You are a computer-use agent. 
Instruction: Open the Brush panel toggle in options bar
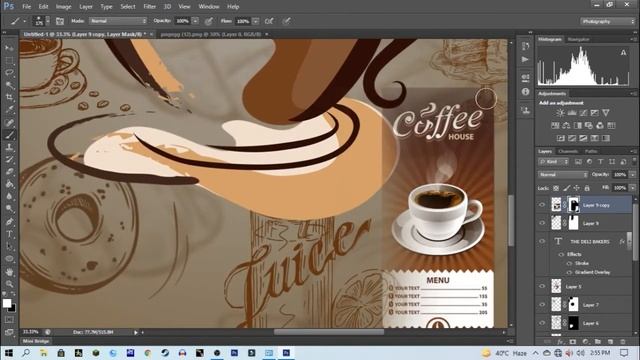tap(60, 21)
